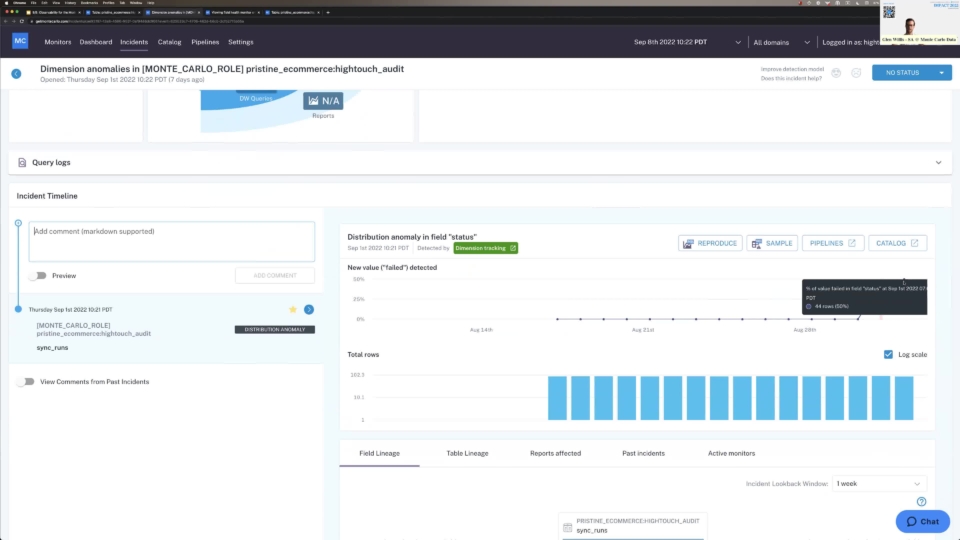Open the help question mark icon
This screenshot has width=960, height=540.
[921, 501]
